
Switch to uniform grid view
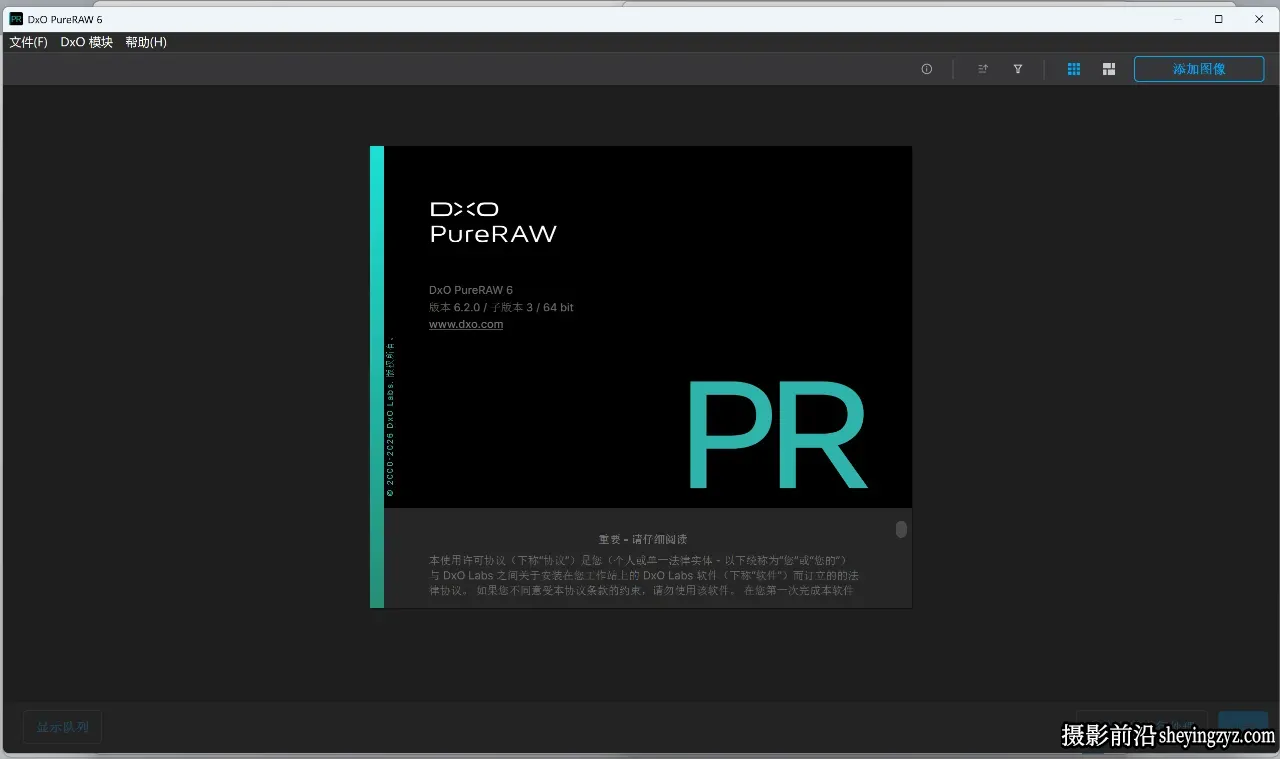[x=1074, y=69]
